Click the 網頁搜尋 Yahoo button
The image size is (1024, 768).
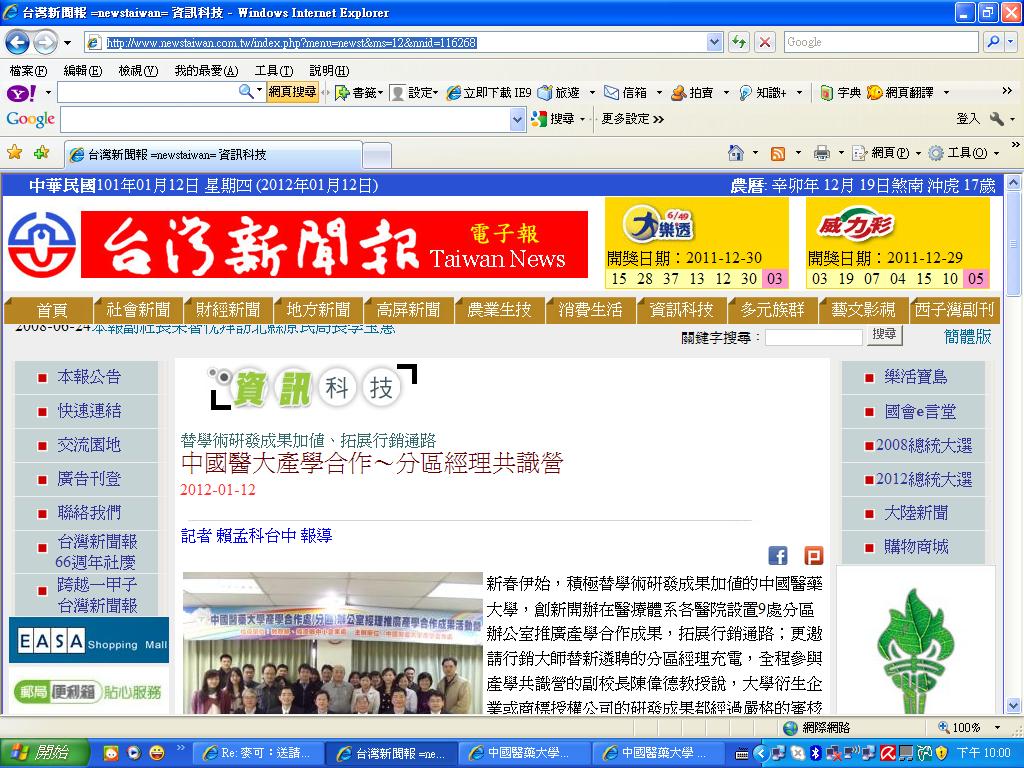click(x=293, y=92)
